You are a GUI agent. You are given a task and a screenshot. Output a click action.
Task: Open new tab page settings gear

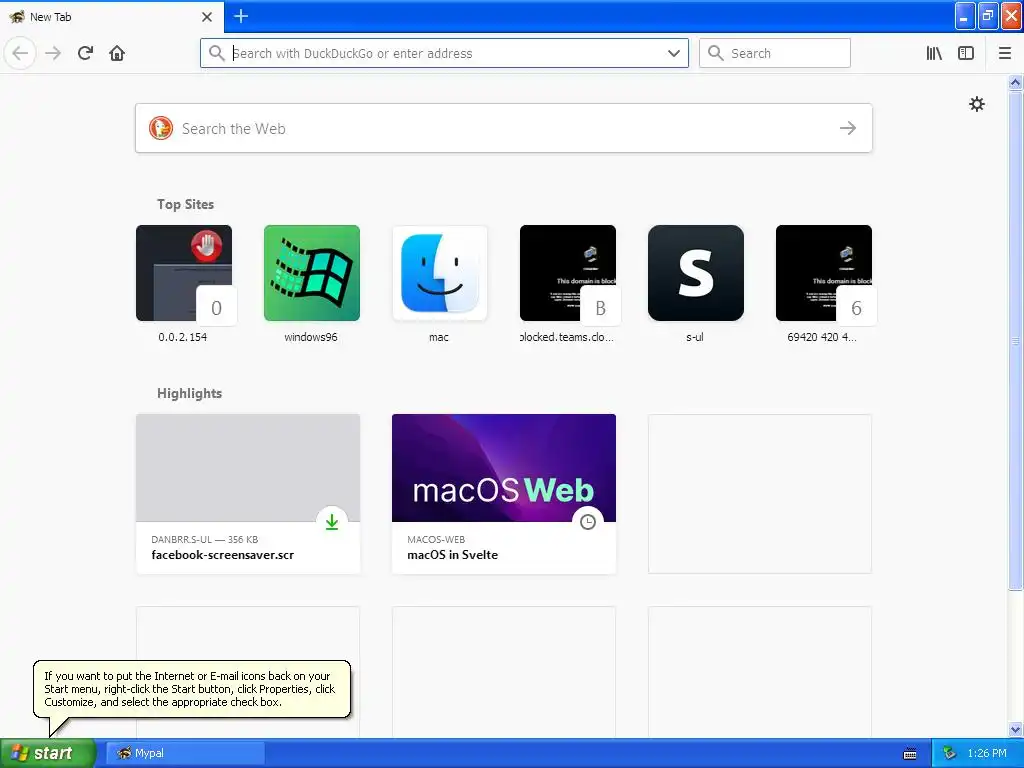pos(976,104)
